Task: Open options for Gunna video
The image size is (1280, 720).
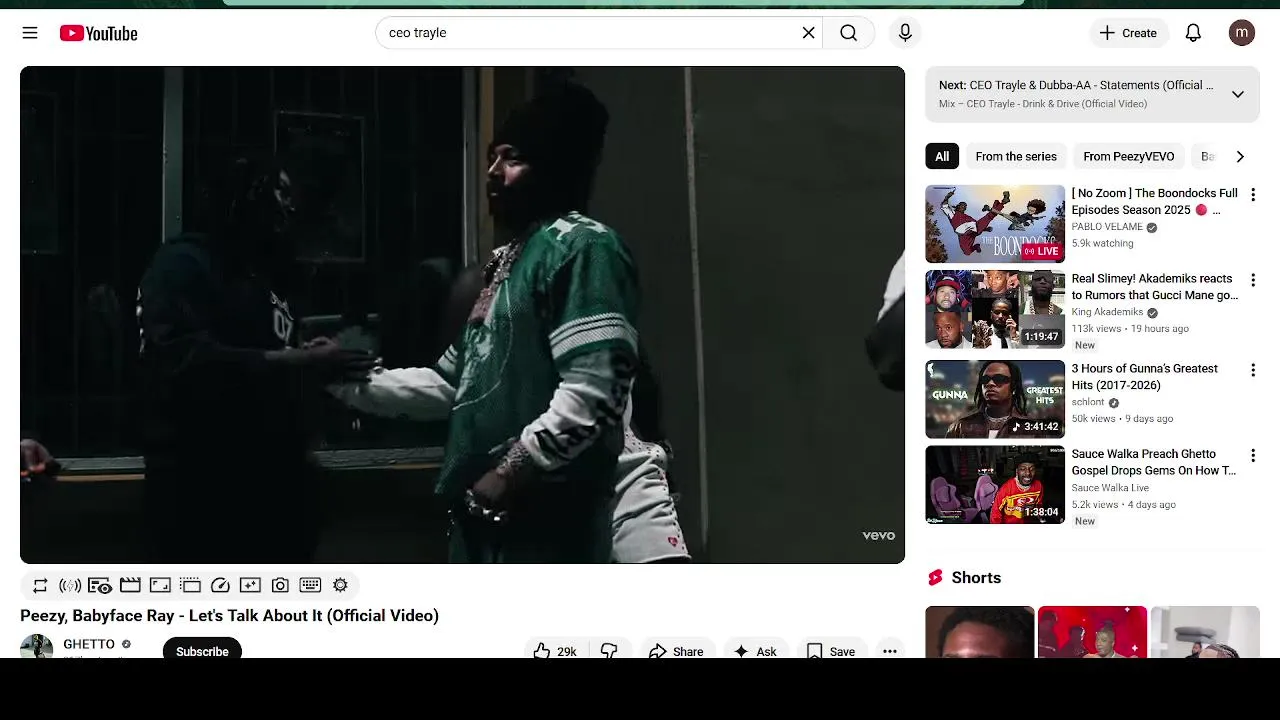Action: [x=1253, y=370]
